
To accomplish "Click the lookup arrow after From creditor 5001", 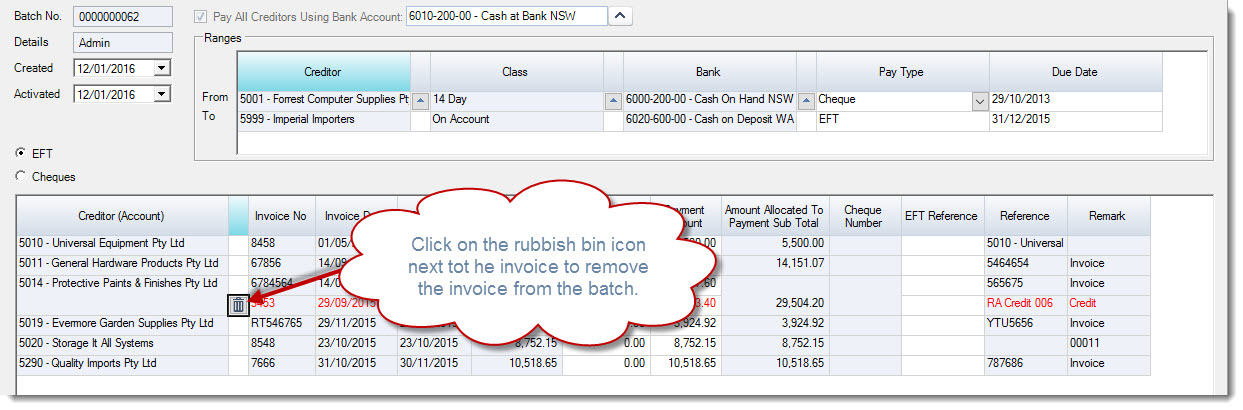I will (420, 101).
